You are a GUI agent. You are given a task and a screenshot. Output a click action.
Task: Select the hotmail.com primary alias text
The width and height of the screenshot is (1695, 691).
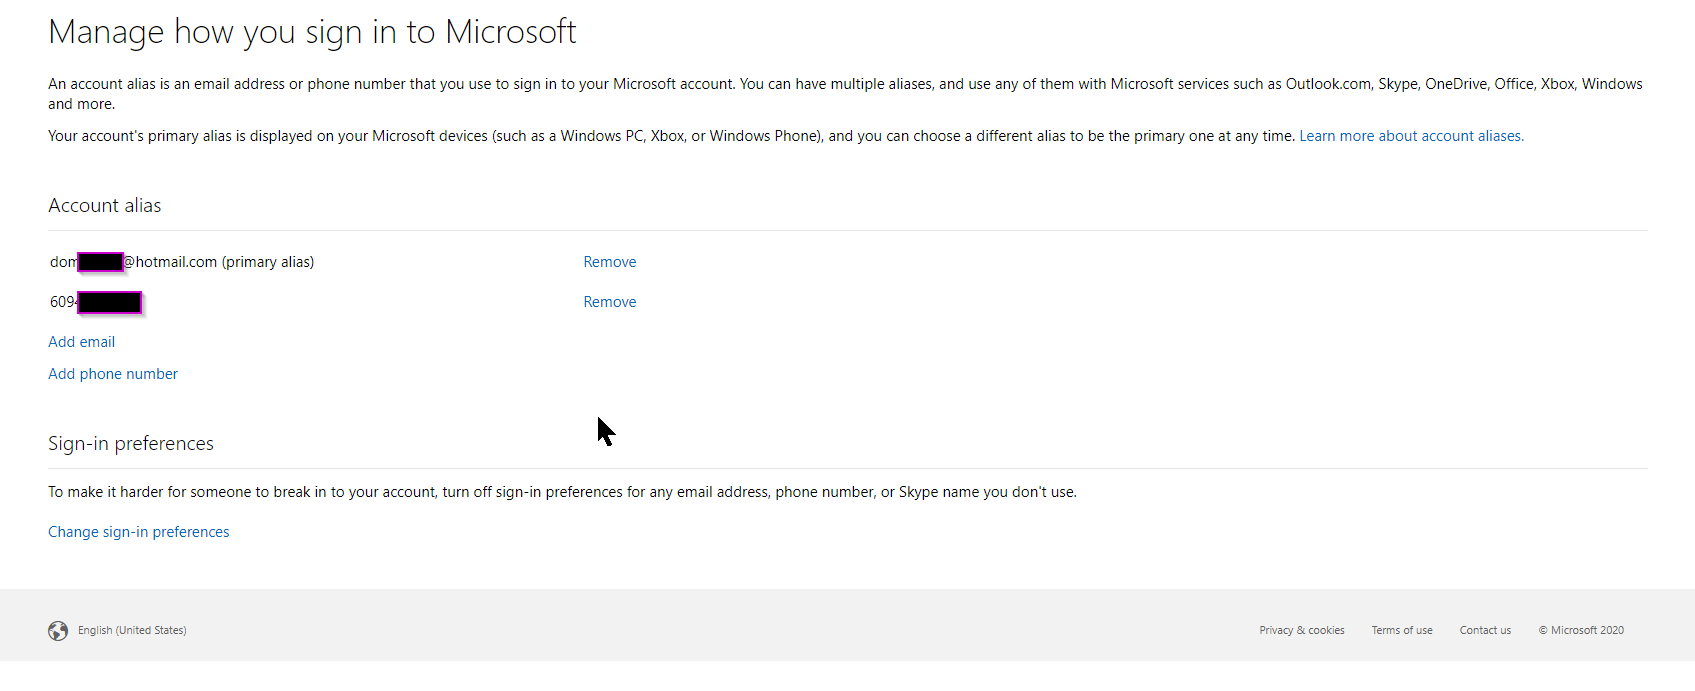tap(182, 262)
